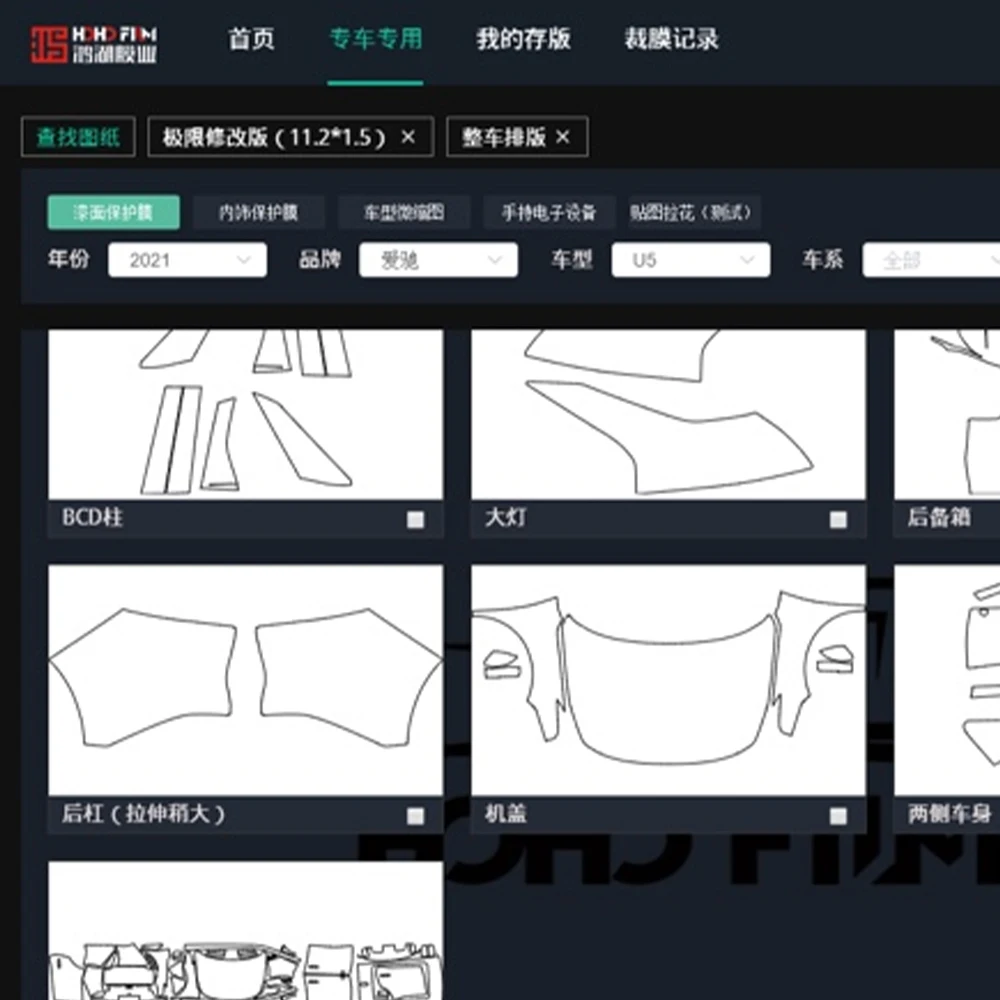Click the 大灯 label text

click(x=506, y=517)
